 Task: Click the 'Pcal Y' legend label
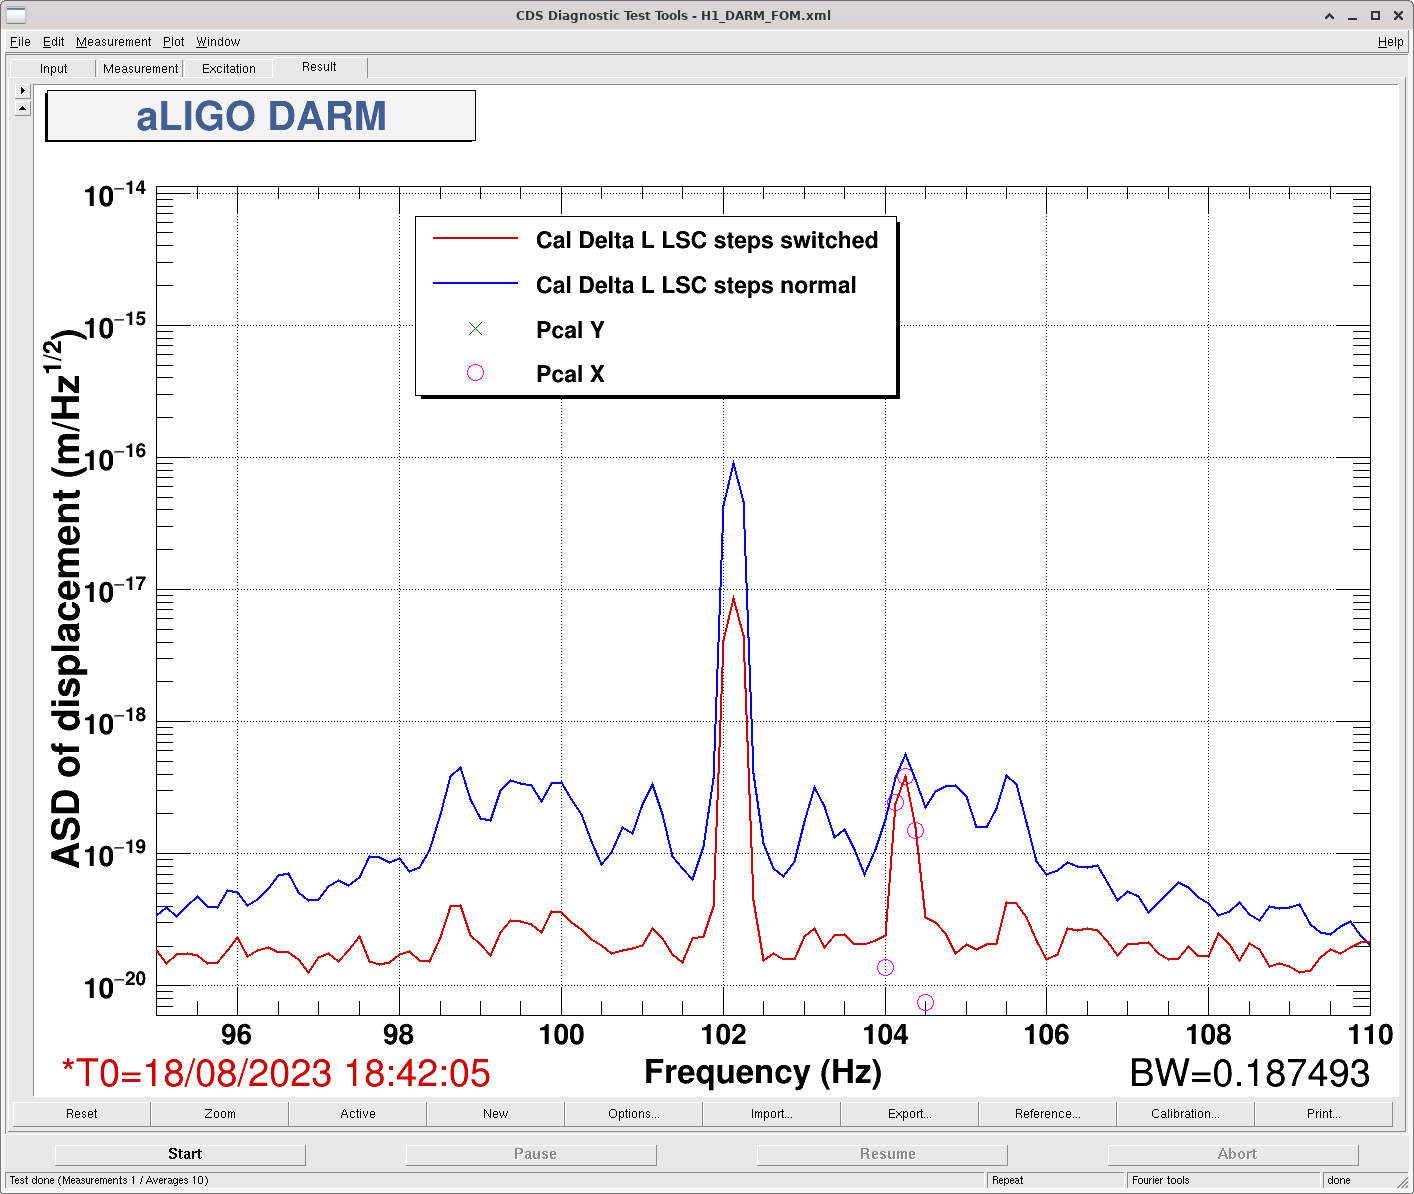click(x=570, y=330)
